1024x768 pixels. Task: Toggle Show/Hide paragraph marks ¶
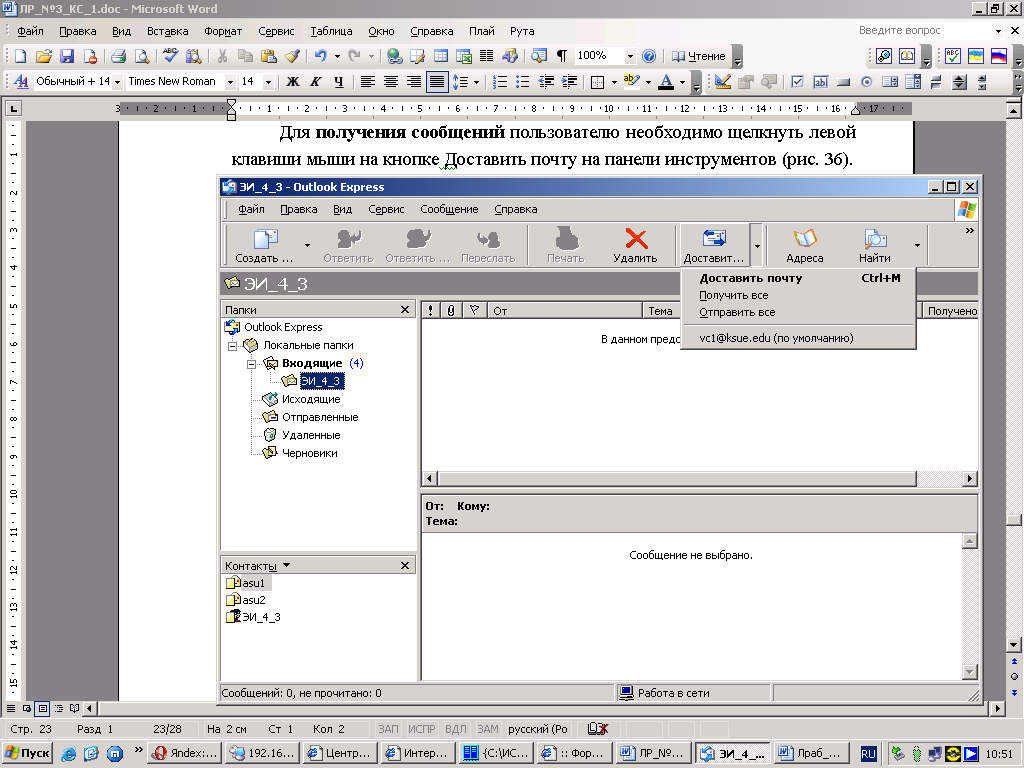click(x=561, y=56)
